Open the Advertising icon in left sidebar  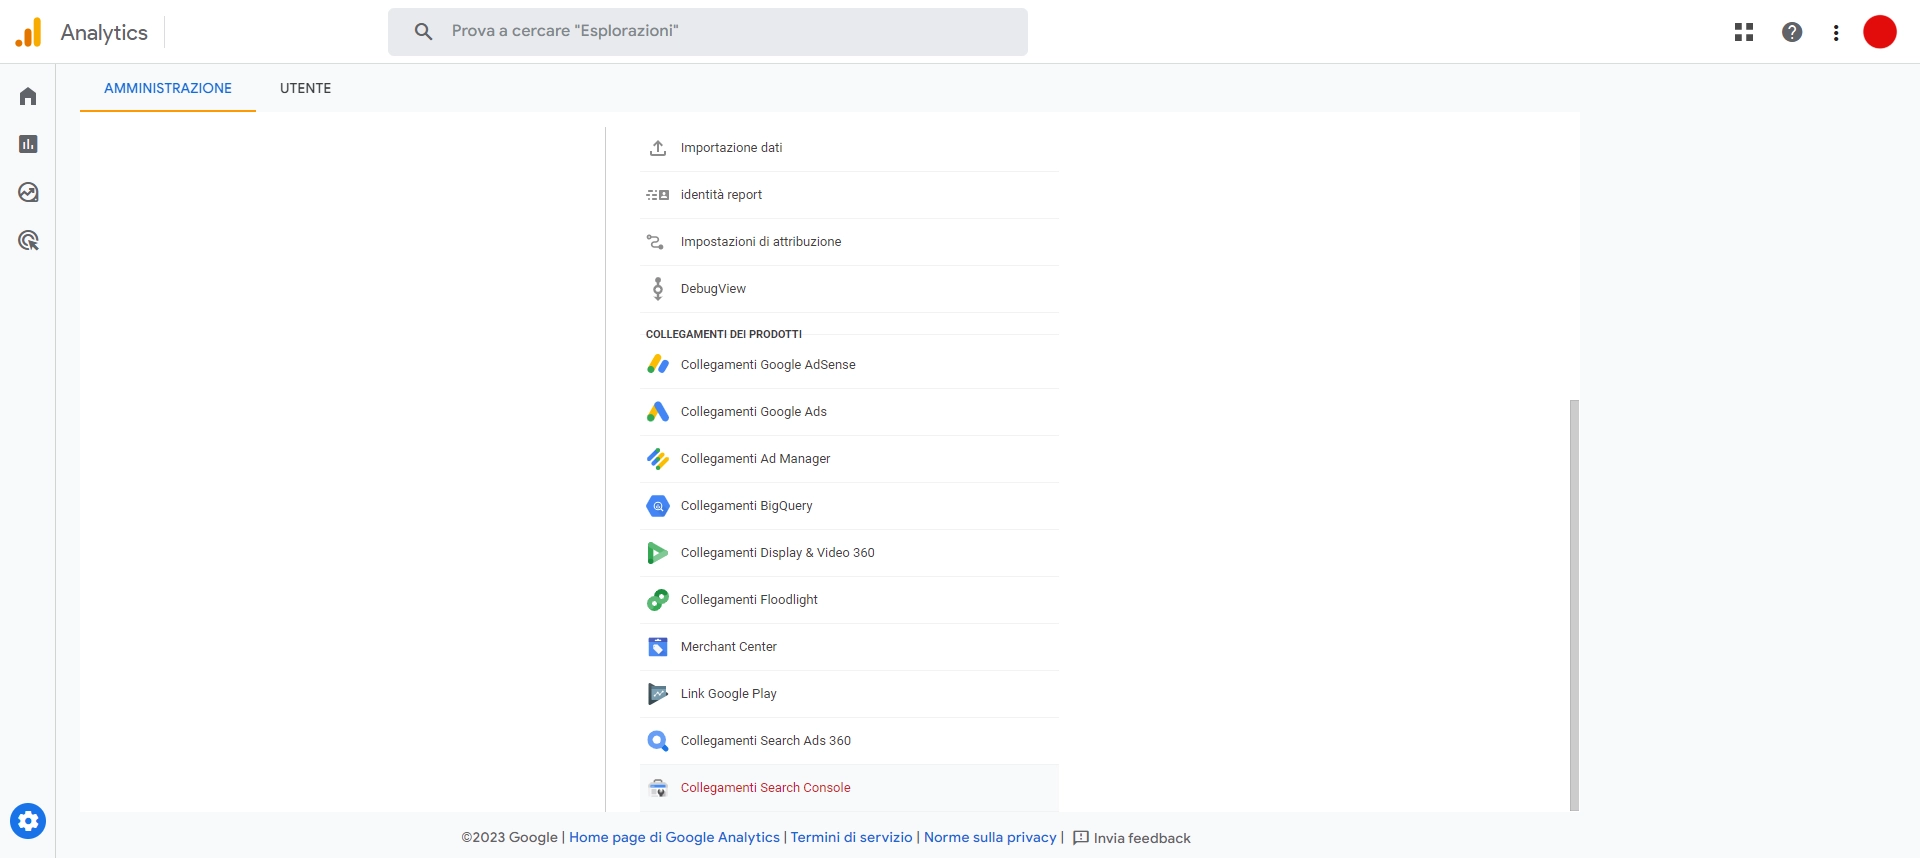click(28, 240)
